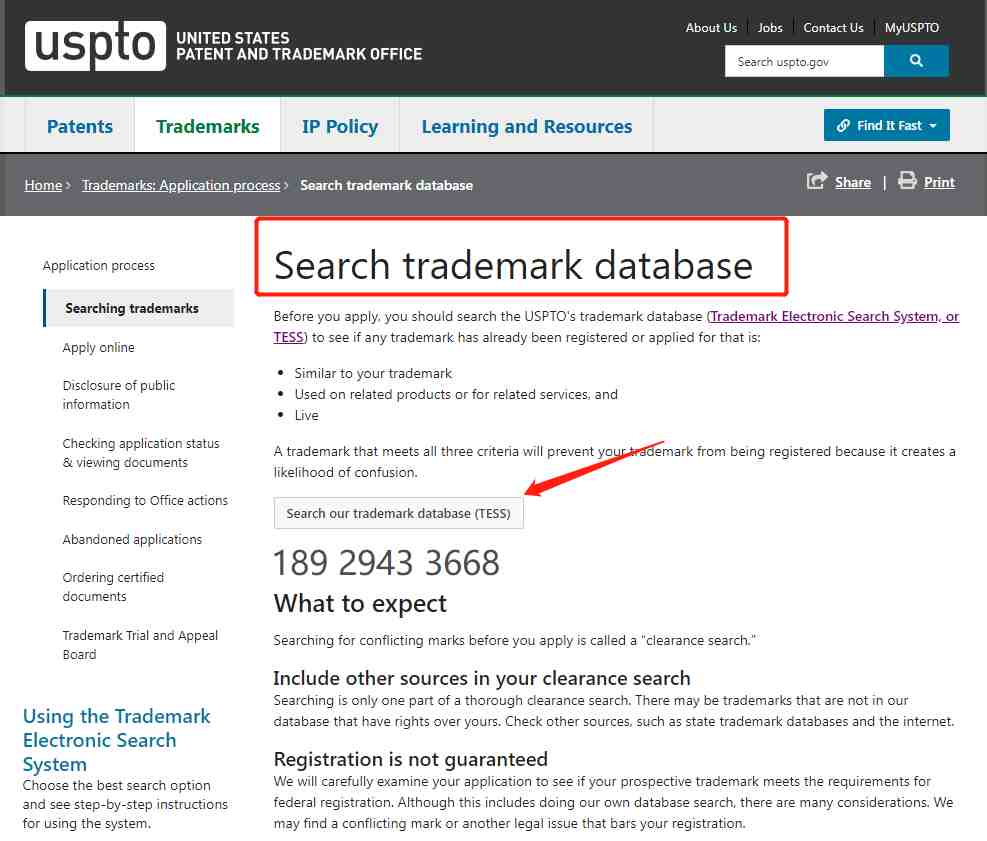
Task: Click Search our trademark database (TESS) button
Action: [398, 513]
